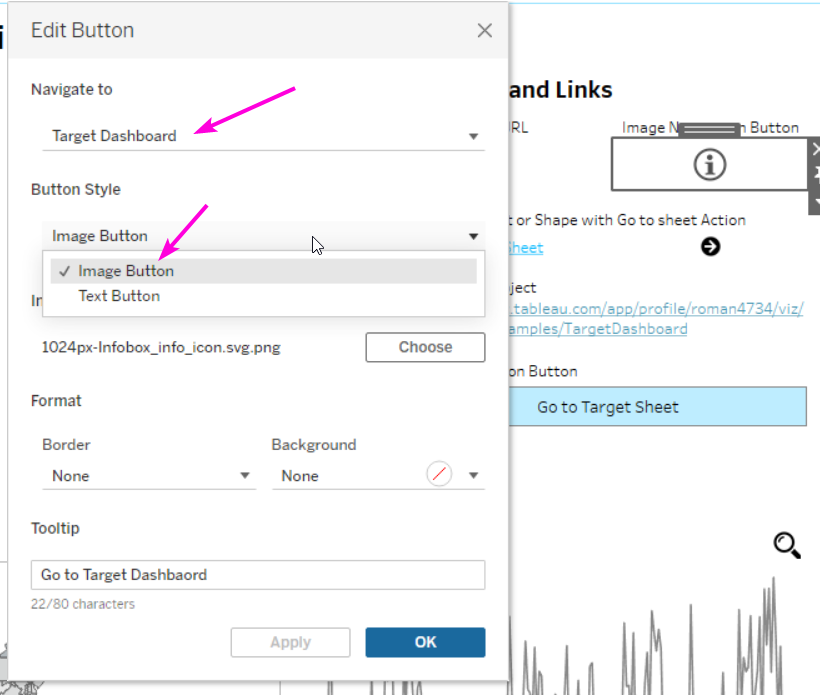Click the blue Sheet text link
The width and height of the screenshot is (820, 695).
coord(526,248)
